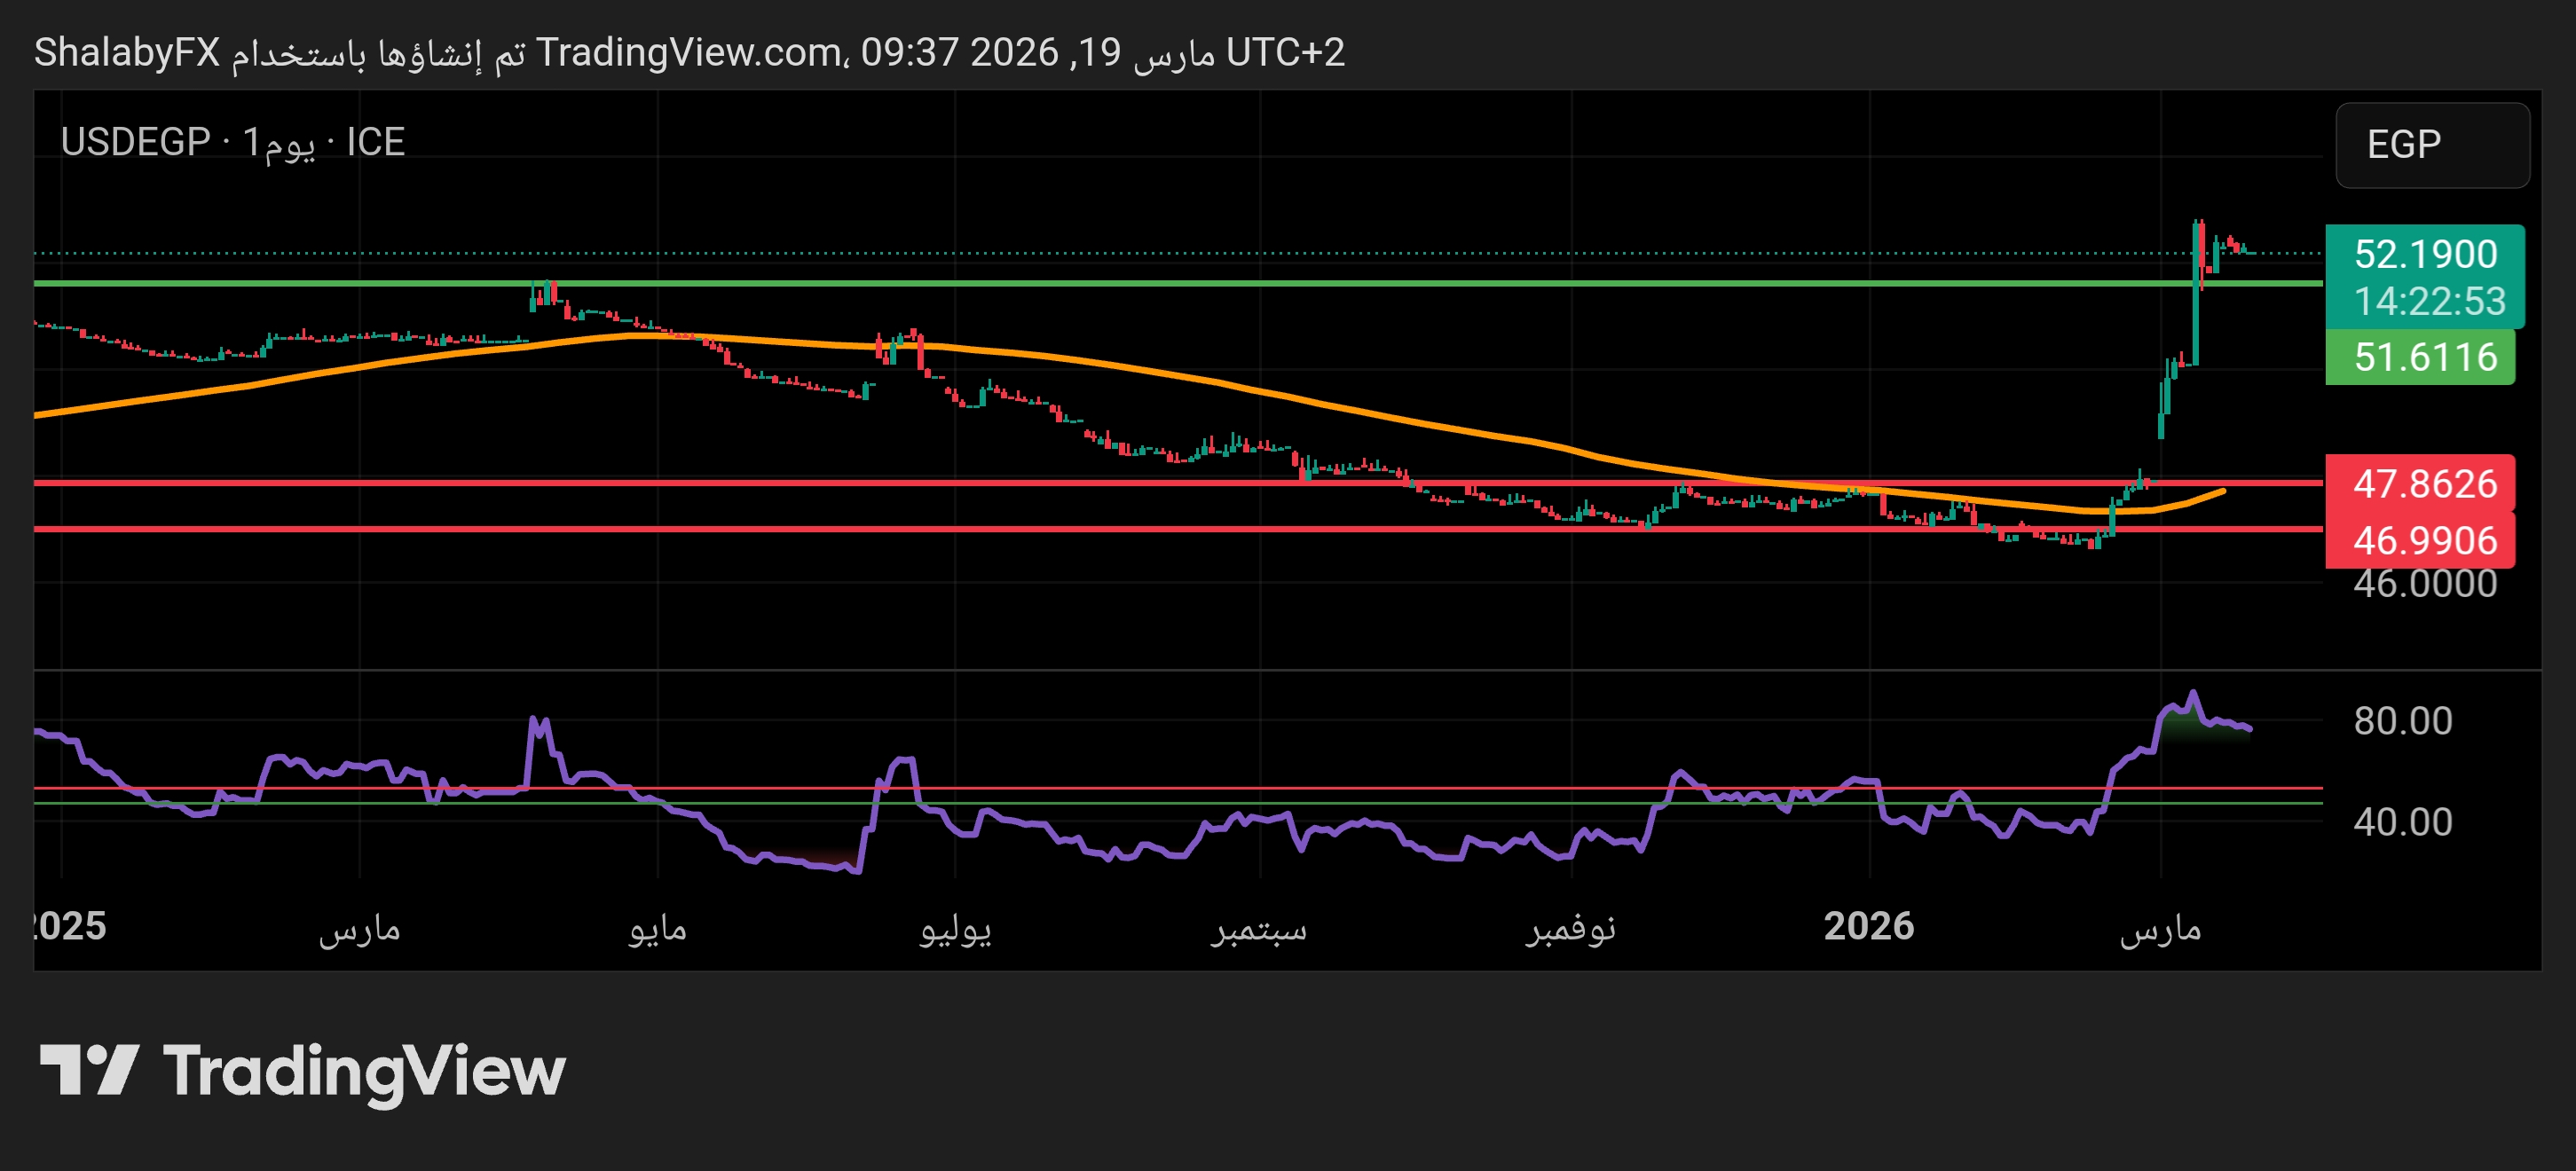Click the countdown timer 14:22:53
This screenshot has width=2576, height=1171.
[2429, 301]
